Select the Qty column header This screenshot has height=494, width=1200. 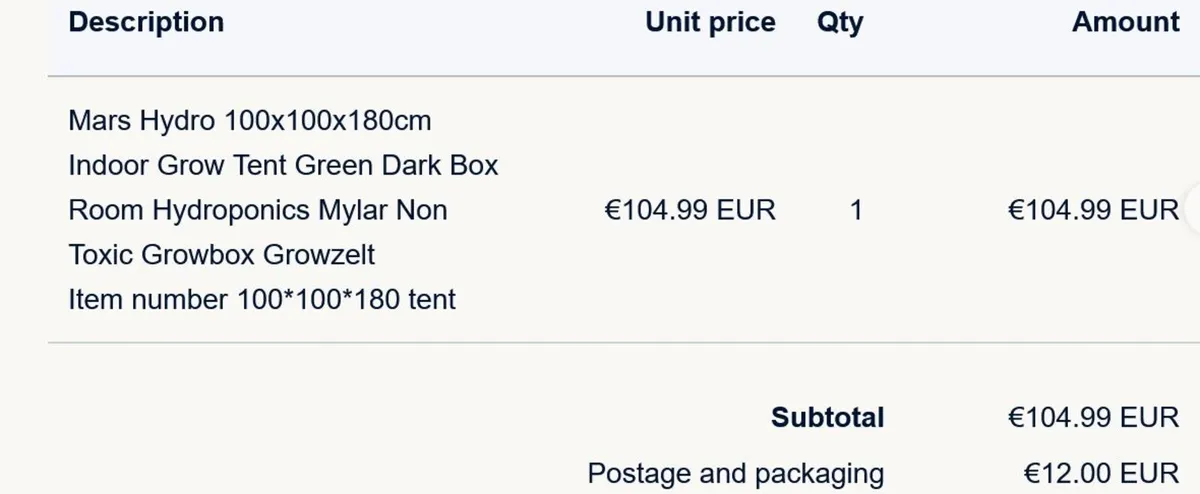[839, 22]
